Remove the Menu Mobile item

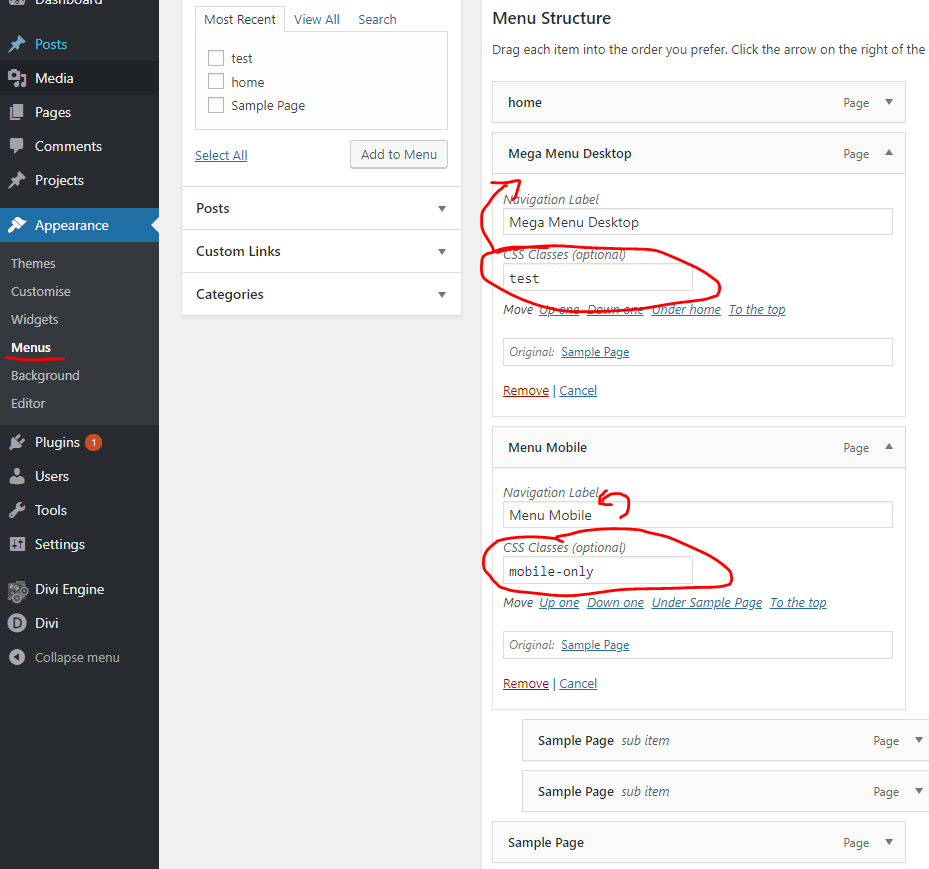coord(526,684)
